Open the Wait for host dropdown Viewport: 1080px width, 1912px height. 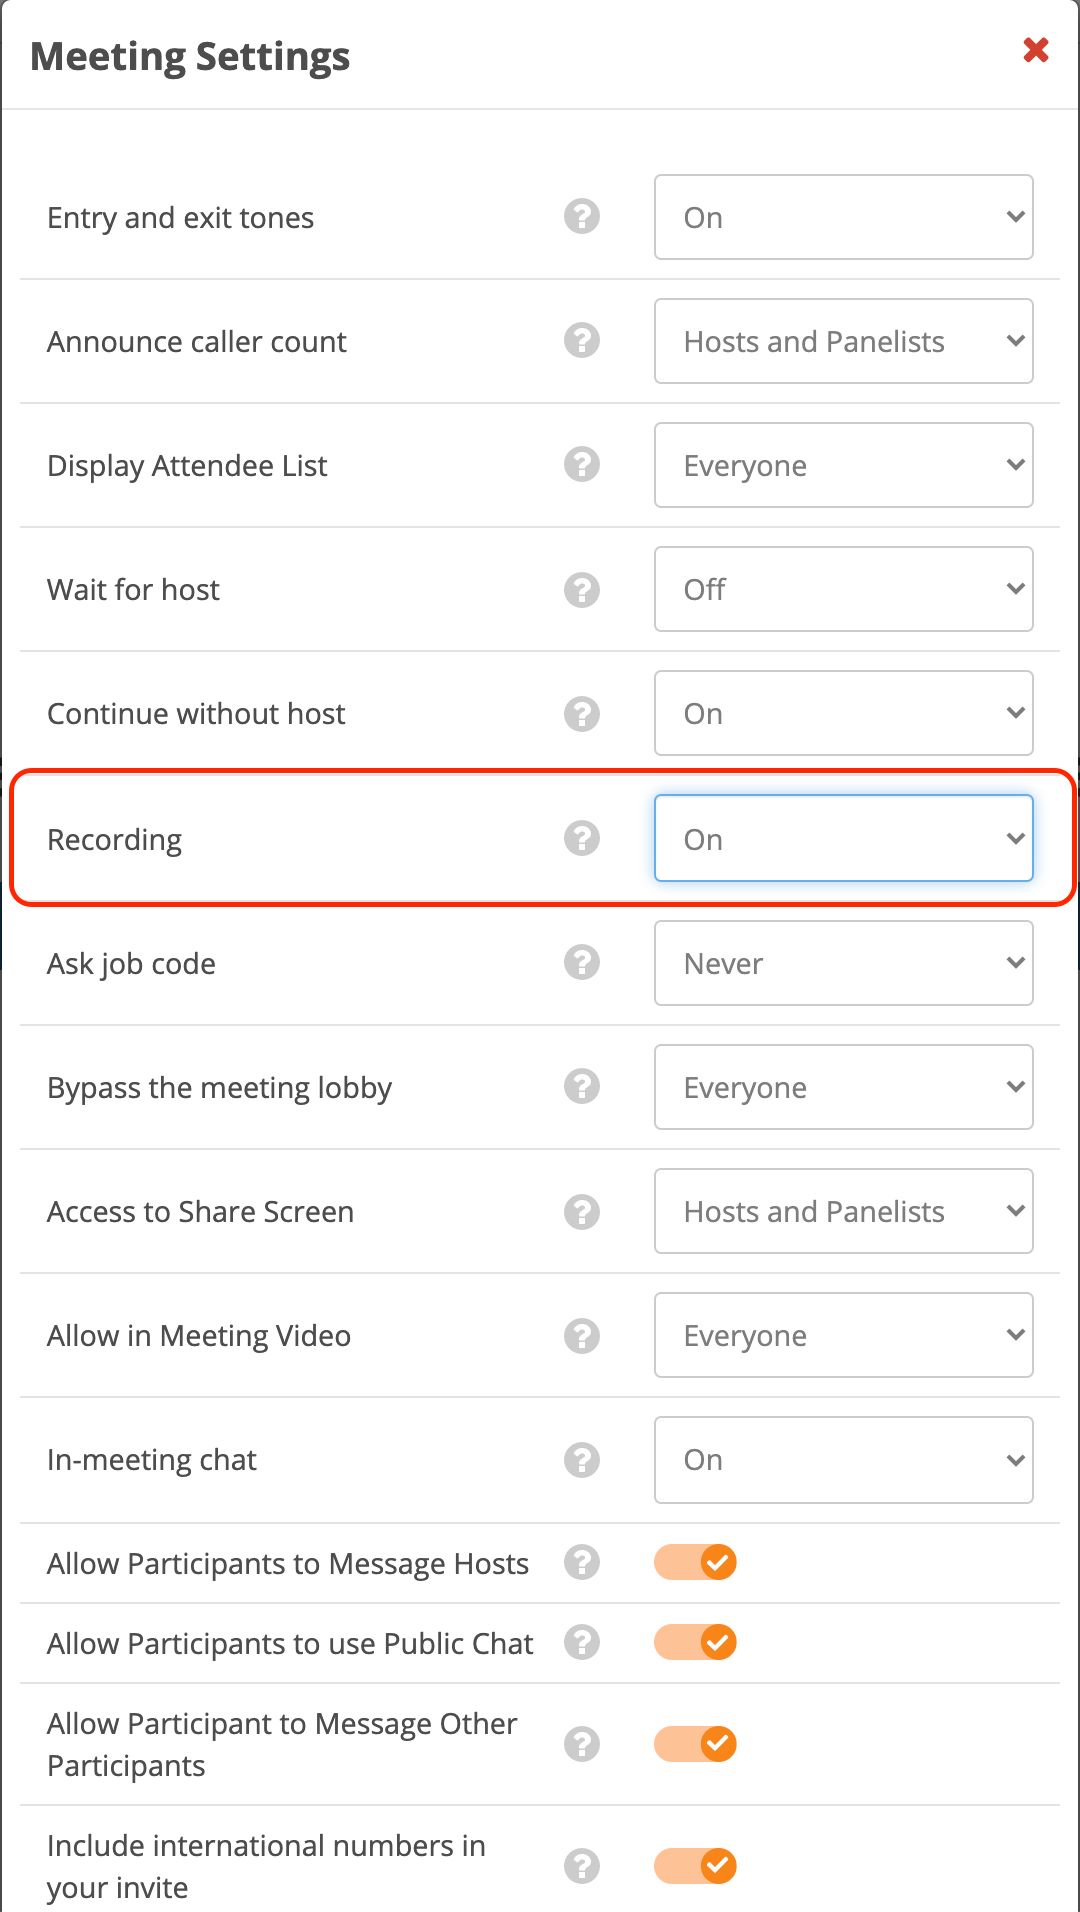tap(843, 590)
